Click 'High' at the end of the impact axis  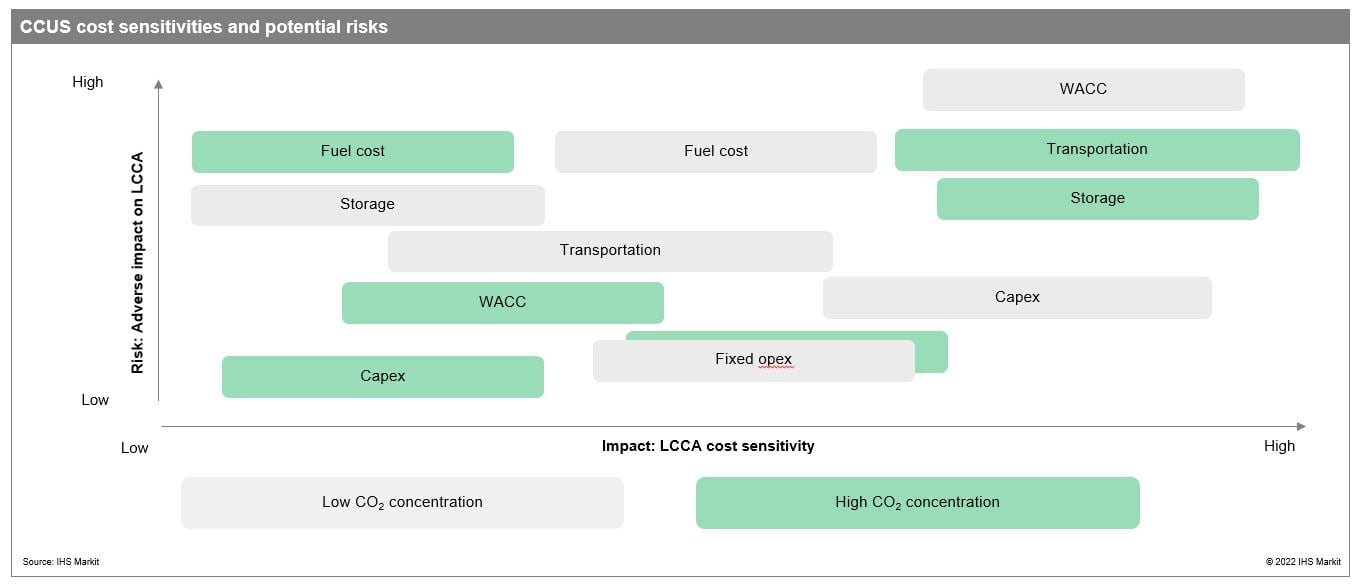pos(1279,446)
